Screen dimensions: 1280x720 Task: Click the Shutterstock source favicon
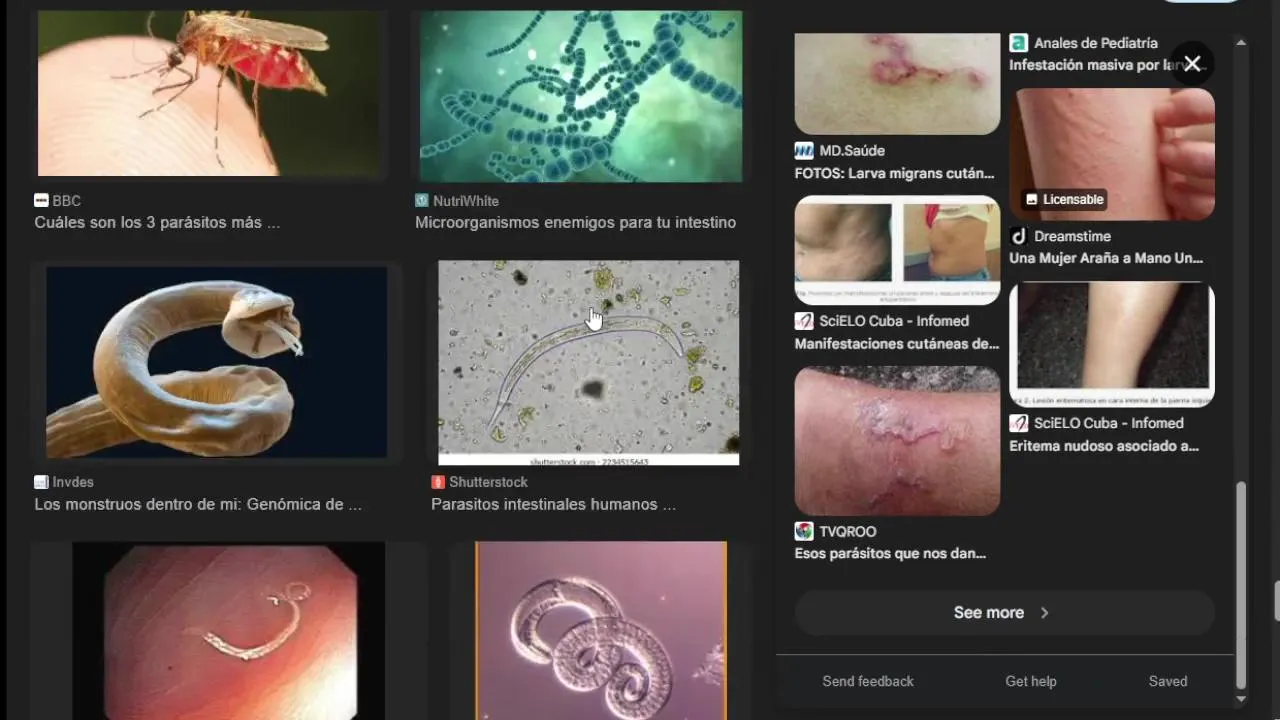(x=438, y=482)
